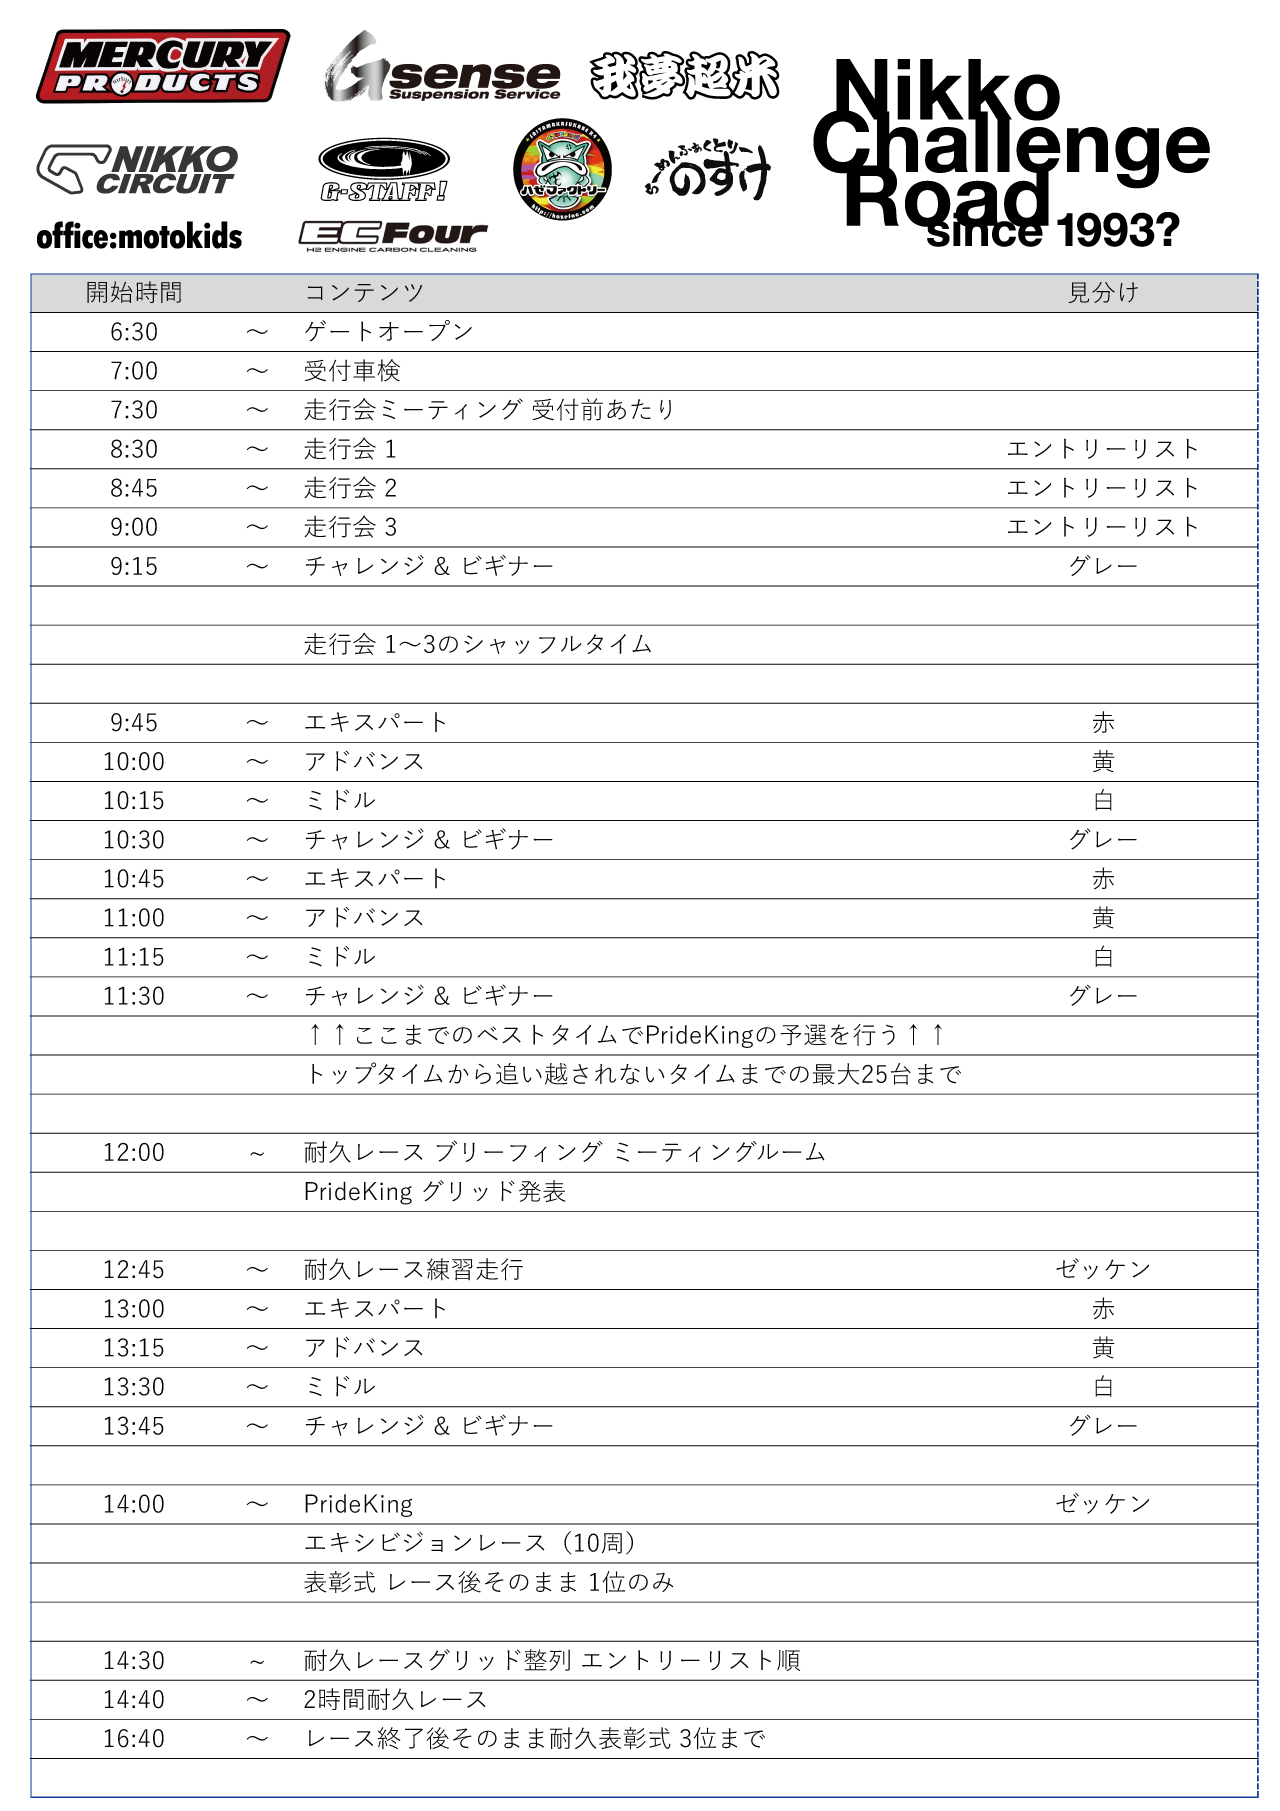
Task: Click the 走行会ミーティング 受付前あたり entry
Action: (x=489, y=410)
